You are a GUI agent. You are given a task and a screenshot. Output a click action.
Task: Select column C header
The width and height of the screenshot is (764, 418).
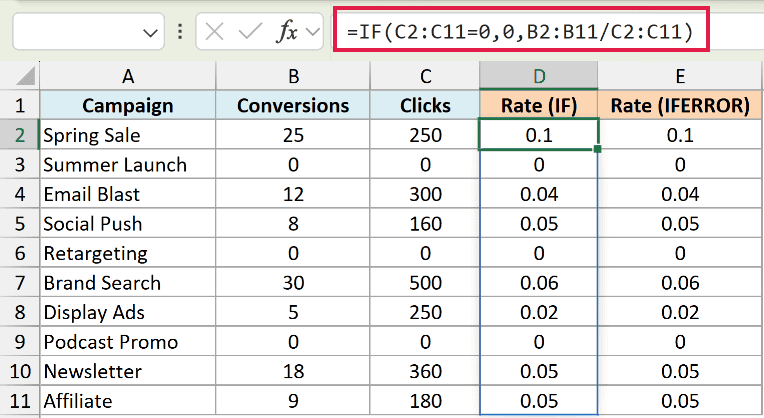(425, 76)
